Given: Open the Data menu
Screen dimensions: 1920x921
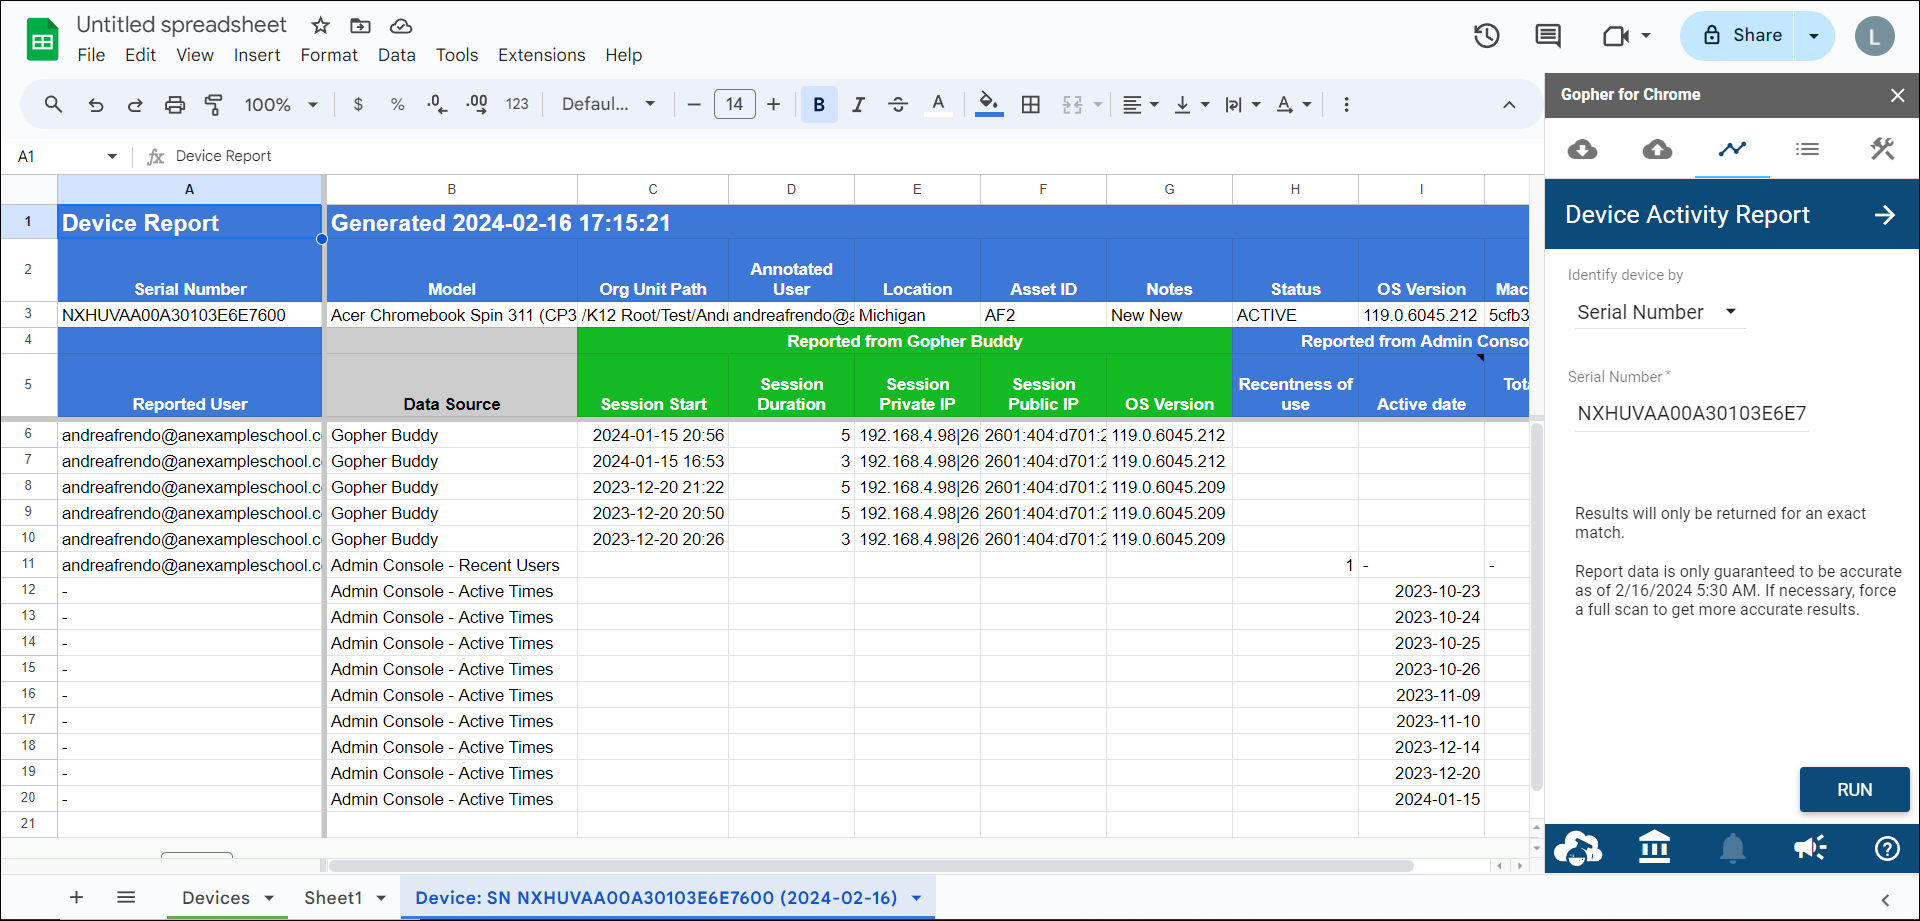Looking at the screenshot, I should pos(397,55).
